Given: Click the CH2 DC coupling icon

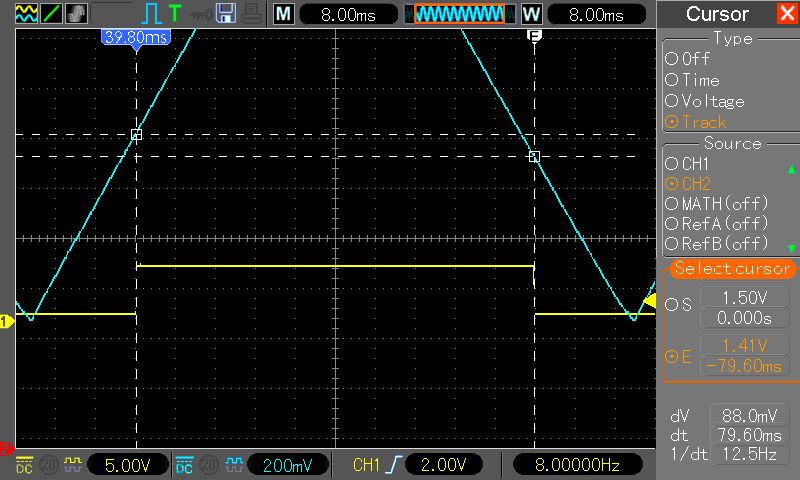Looking at the screenshot, I should pos(184,465).
